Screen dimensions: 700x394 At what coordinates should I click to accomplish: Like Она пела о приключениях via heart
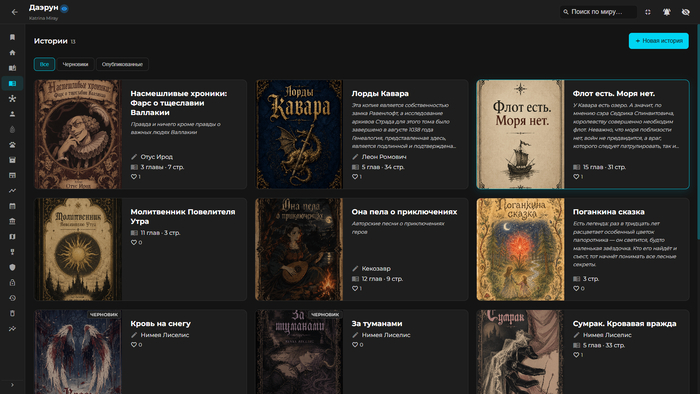coord(355,288)
